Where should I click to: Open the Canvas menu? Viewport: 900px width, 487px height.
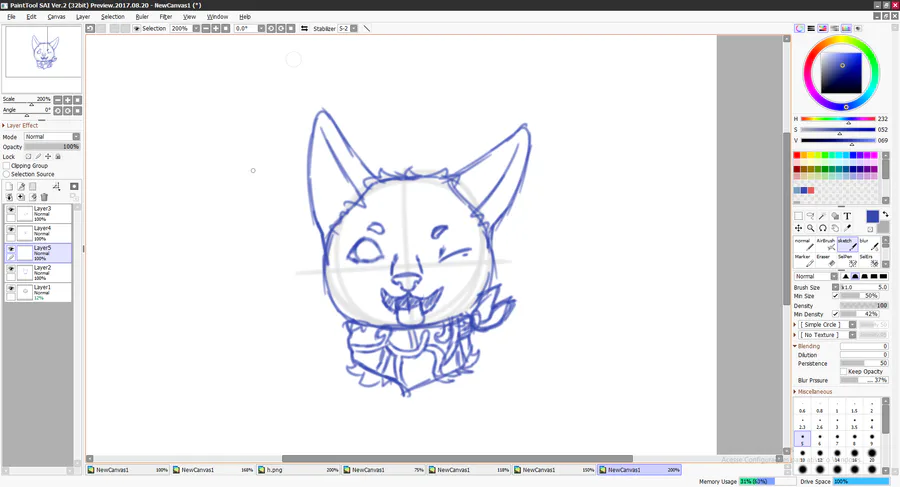tap(56, 17)
